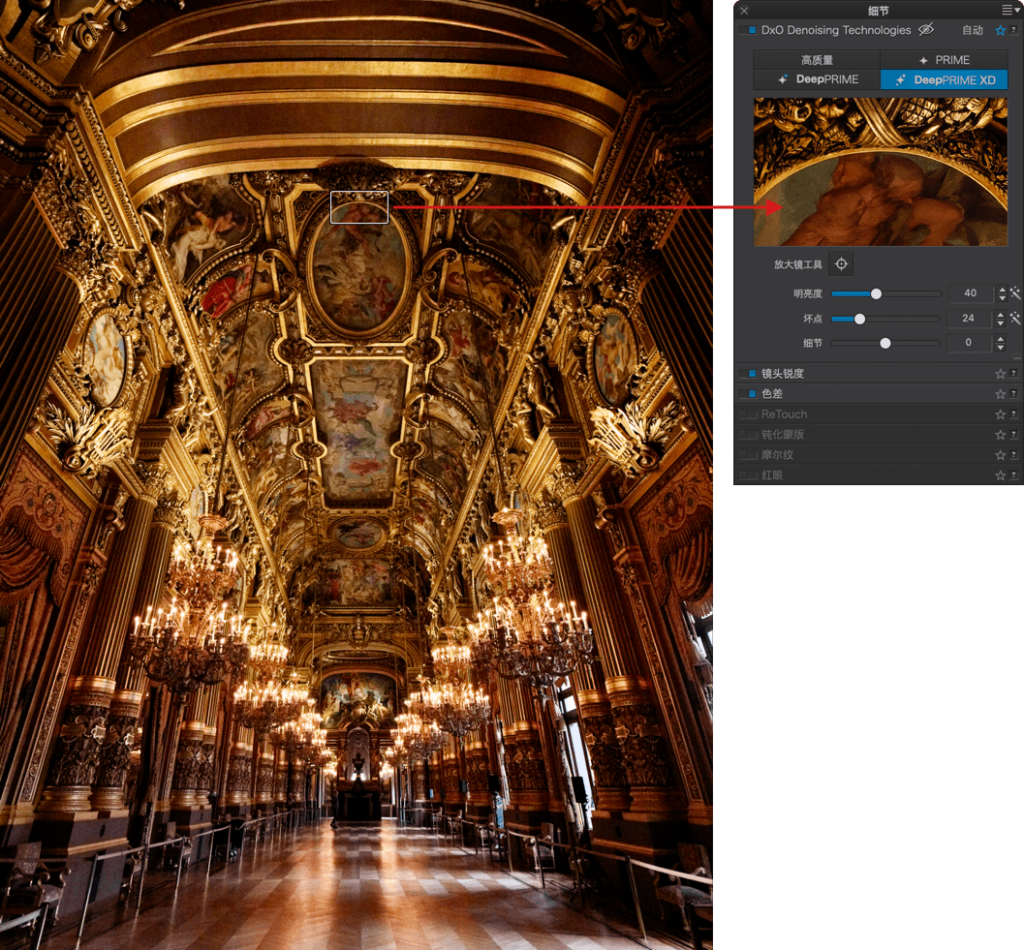Click the 细节 value field showing 0
Image resolution: width=1024 pixels, height=950 pixels.
pos(968,342)
